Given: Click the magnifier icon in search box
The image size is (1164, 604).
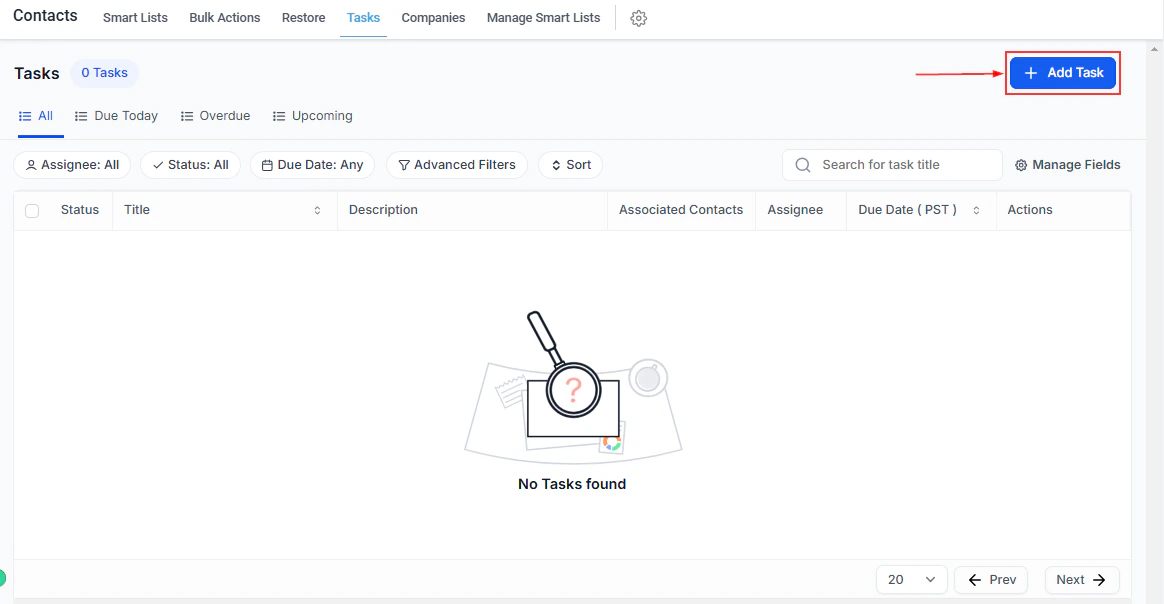Looking at the screenshot, I should click(802, 165).
